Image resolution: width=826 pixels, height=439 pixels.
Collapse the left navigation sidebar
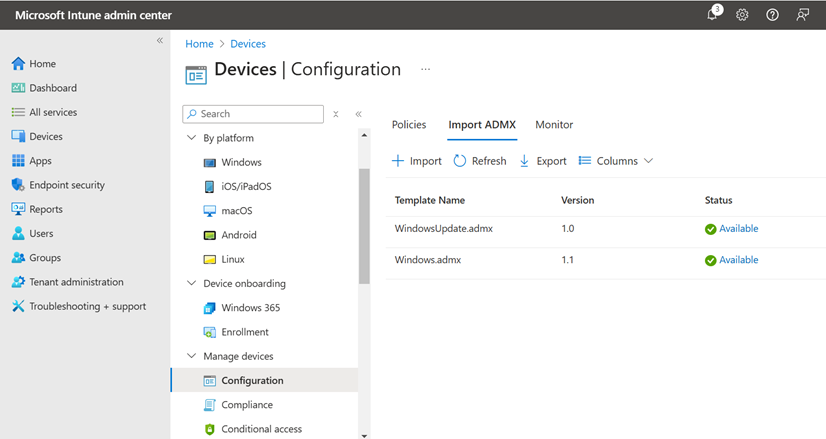pos(160,41)
